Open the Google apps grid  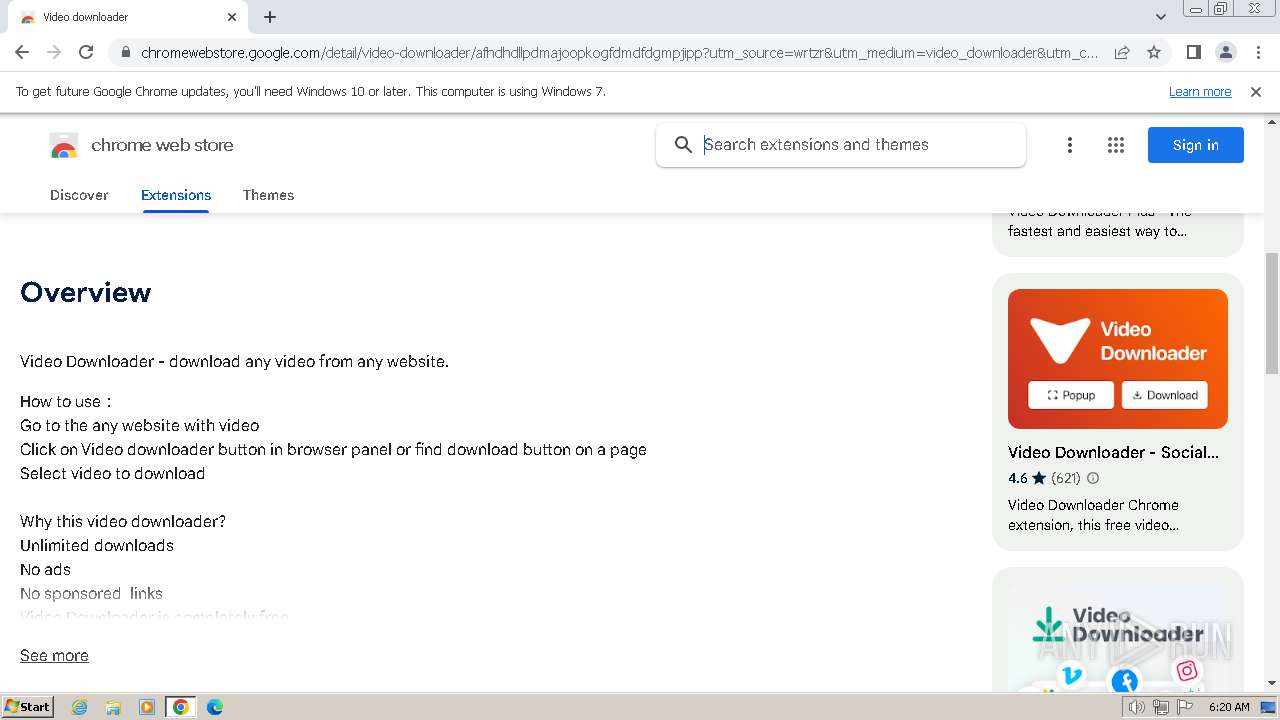(x=1116, y=145)
